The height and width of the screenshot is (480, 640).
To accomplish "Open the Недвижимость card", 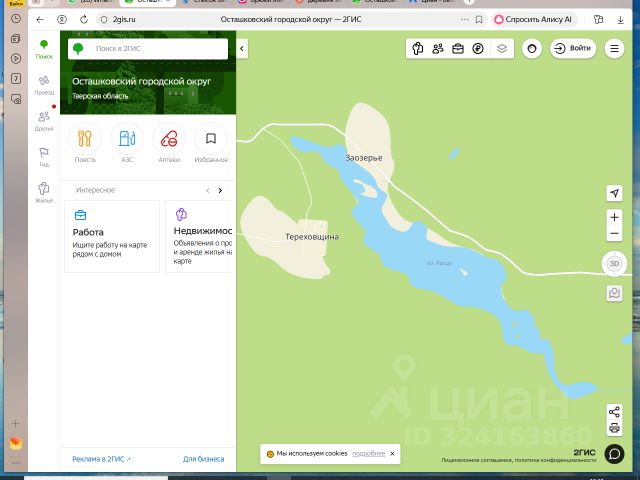I will click(x=201, y=236).
